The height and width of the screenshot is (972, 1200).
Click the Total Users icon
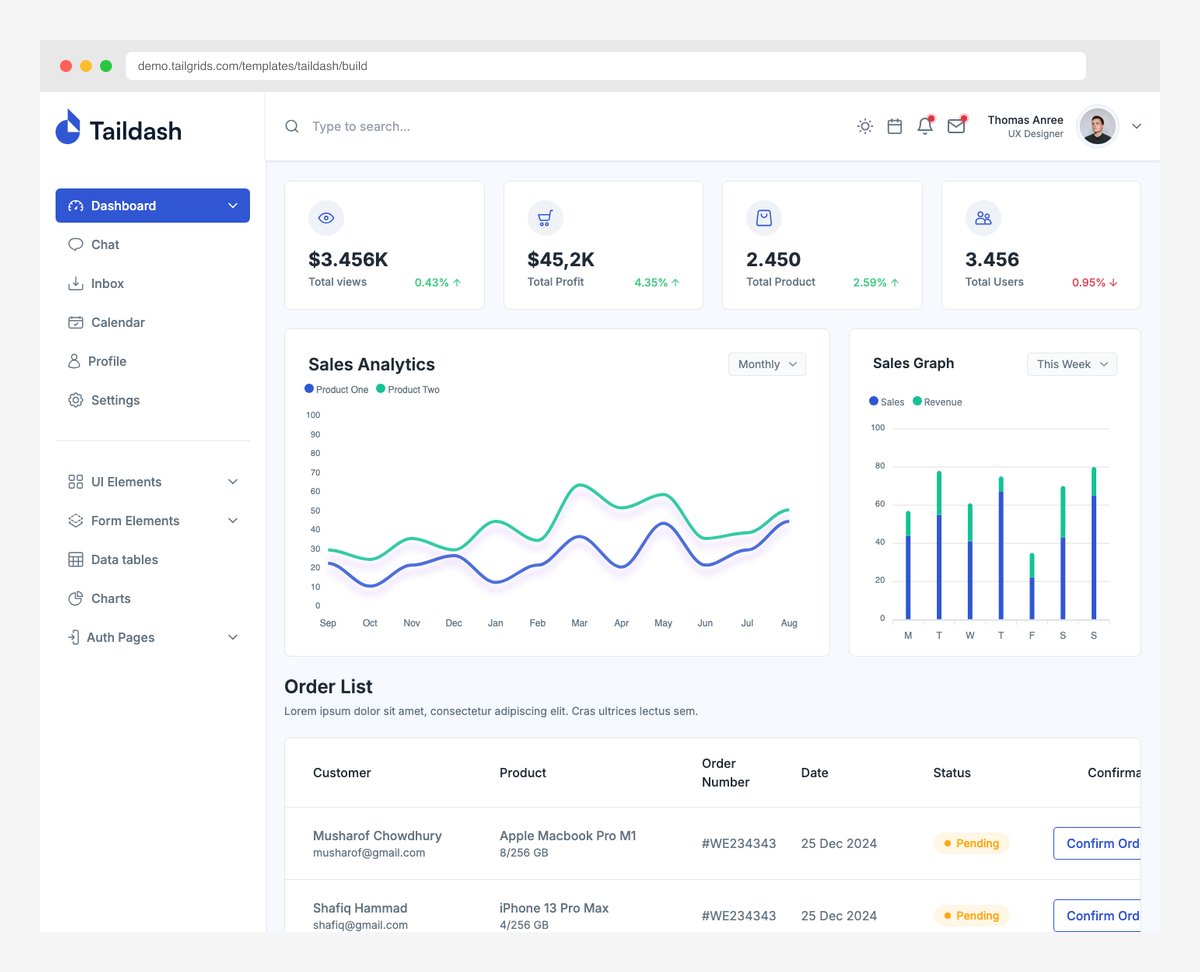pyautogui.click(x=982, y=217)
